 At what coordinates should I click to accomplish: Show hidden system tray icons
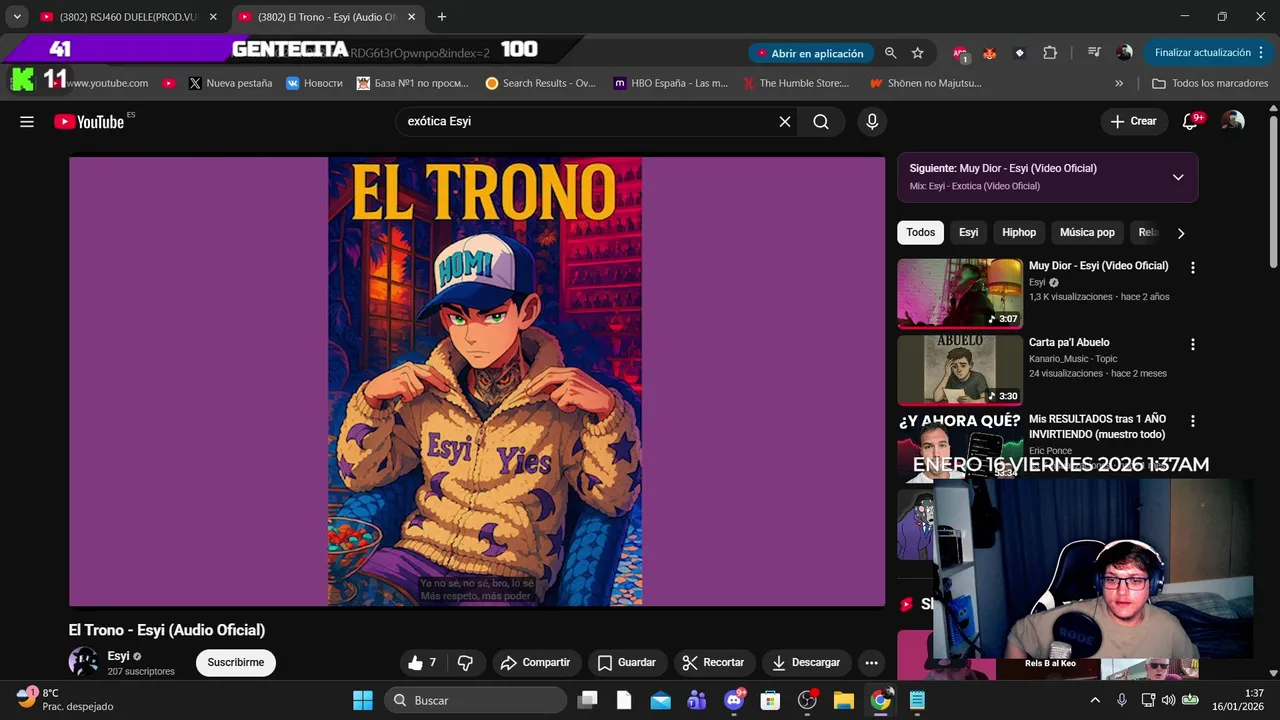pos(1095,700)
